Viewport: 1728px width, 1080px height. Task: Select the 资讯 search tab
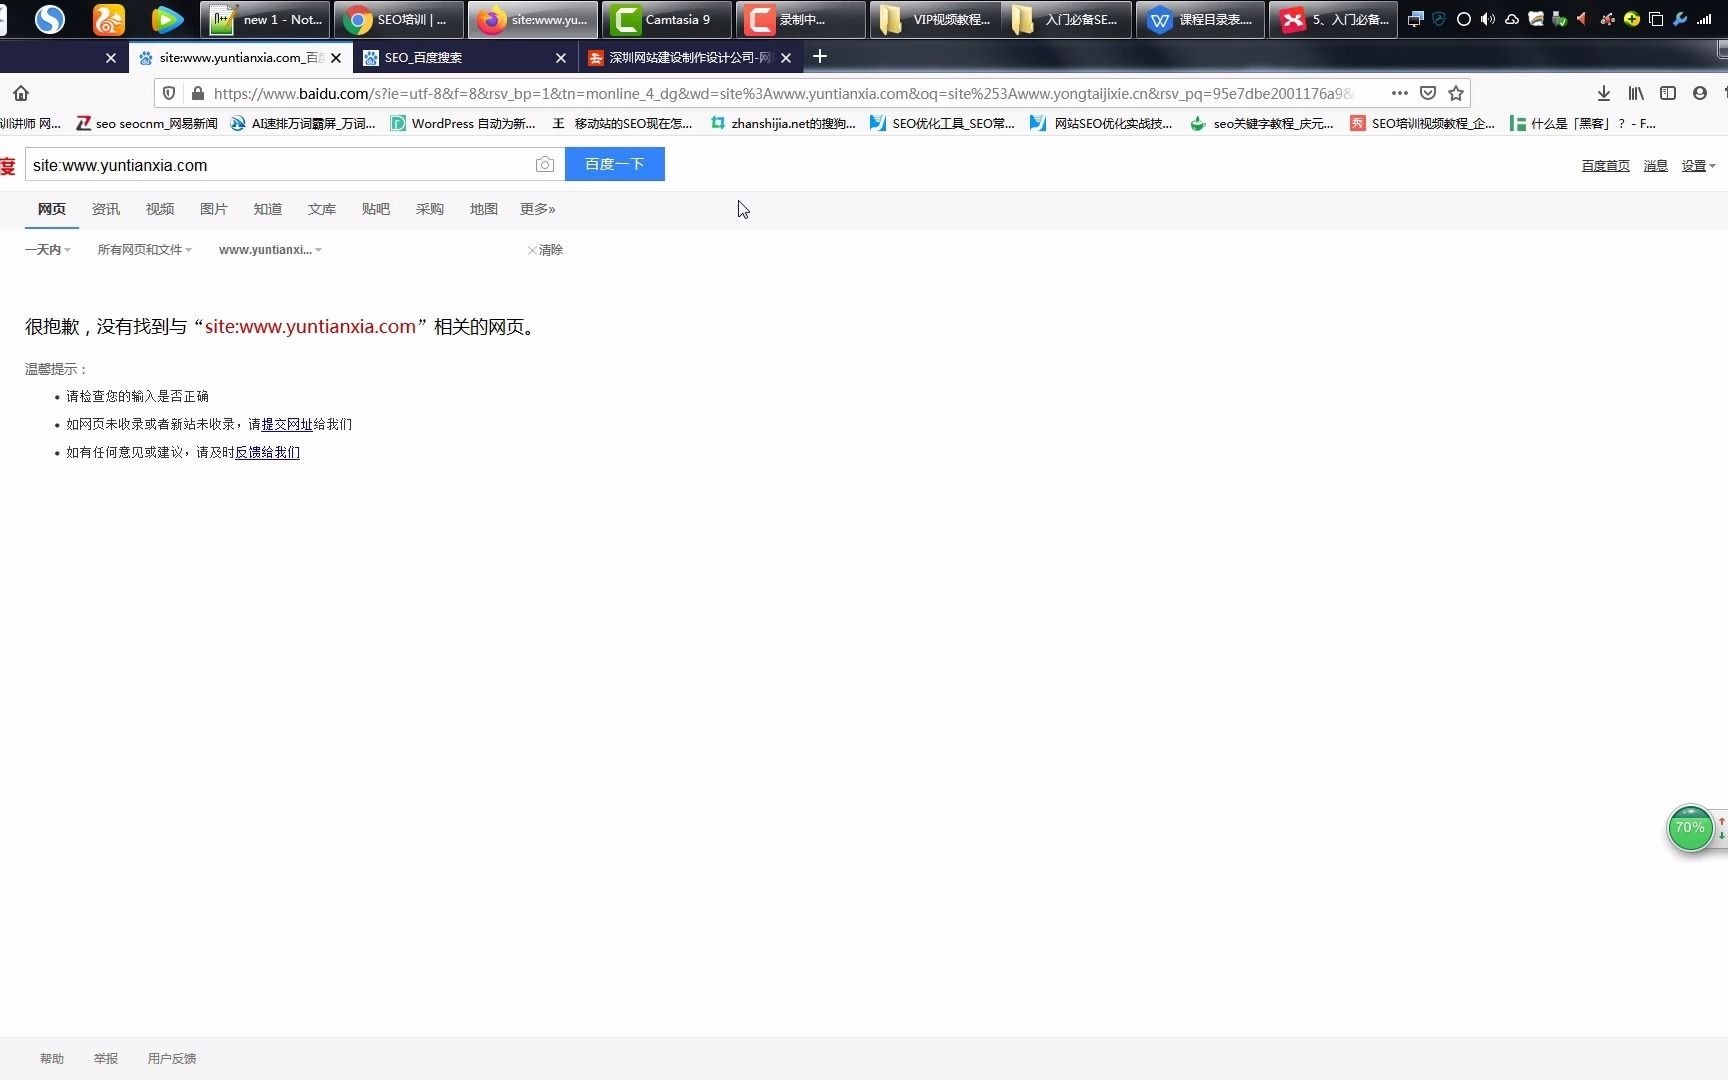click(x=106, y=209)
